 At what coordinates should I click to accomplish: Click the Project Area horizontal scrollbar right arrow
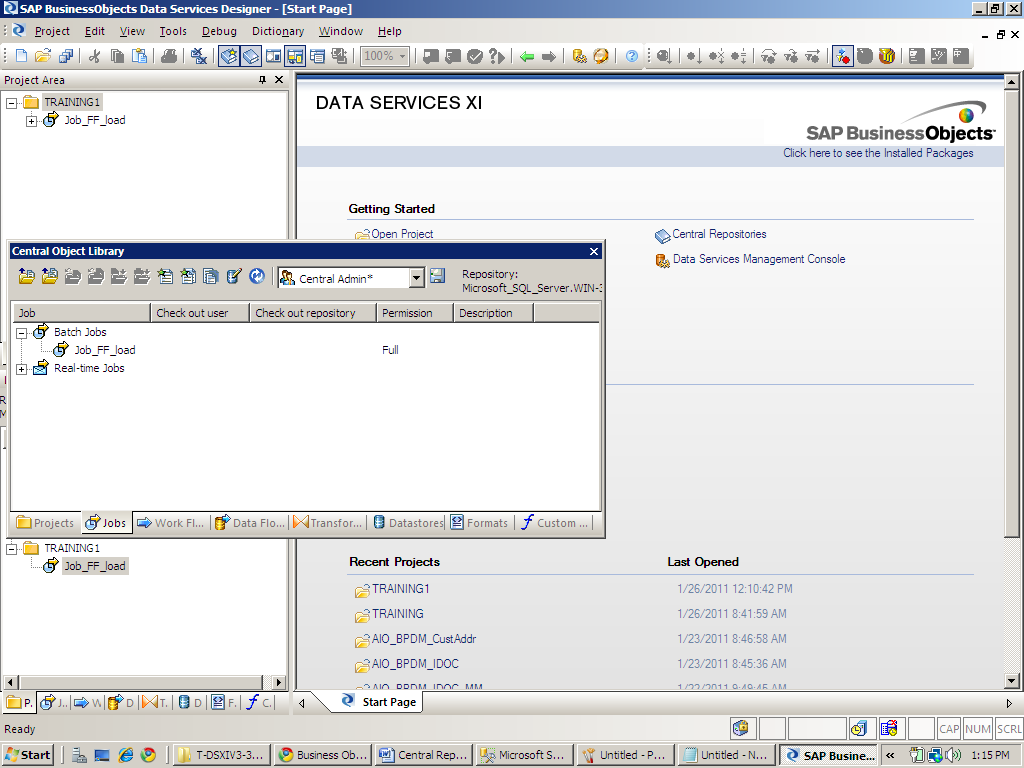pyautogui.click(x=279, y=682)
